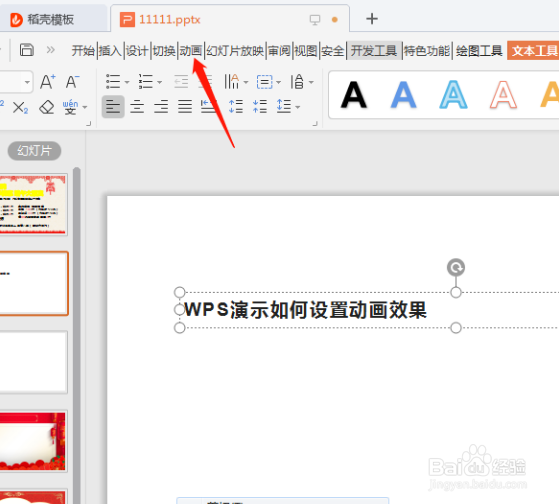The width and height of the screenshot is (559, 504).
Task: Click the slide panel vertical scrollbar
Action: [77, 335]
